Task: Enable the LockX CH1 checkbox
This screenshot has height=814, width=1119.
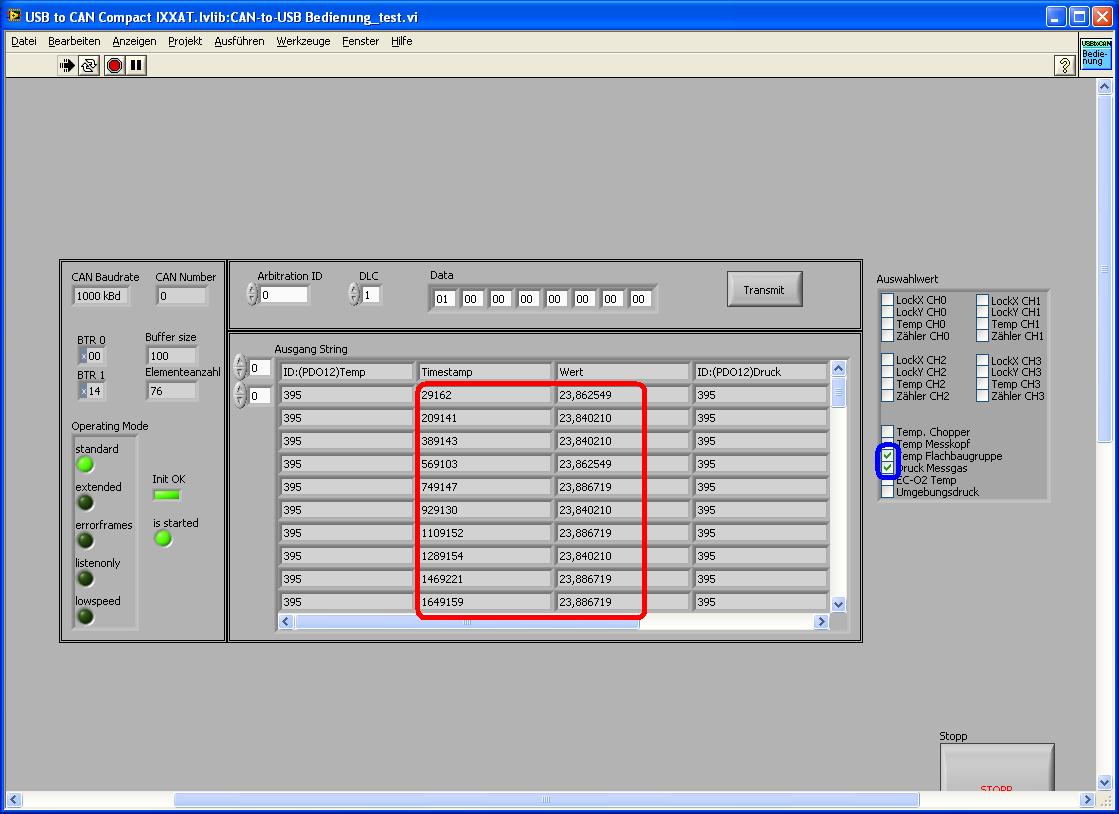Action: point(983,300)
